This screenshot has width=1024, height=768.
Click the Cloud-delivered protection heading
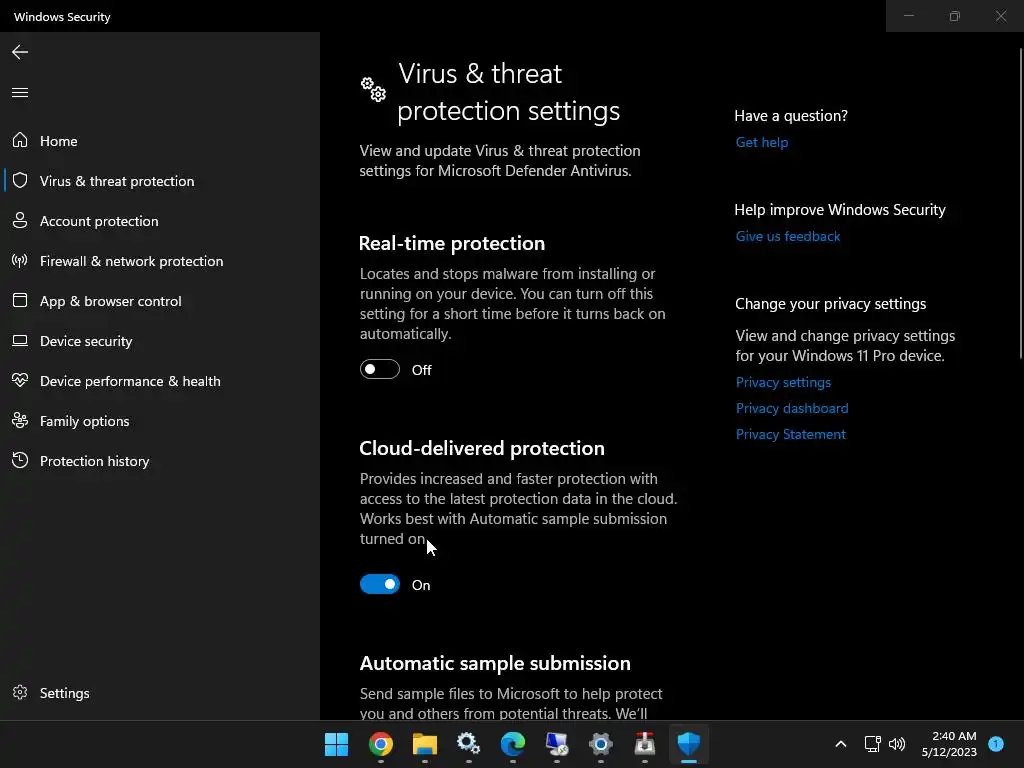click(x=482, y=448)
